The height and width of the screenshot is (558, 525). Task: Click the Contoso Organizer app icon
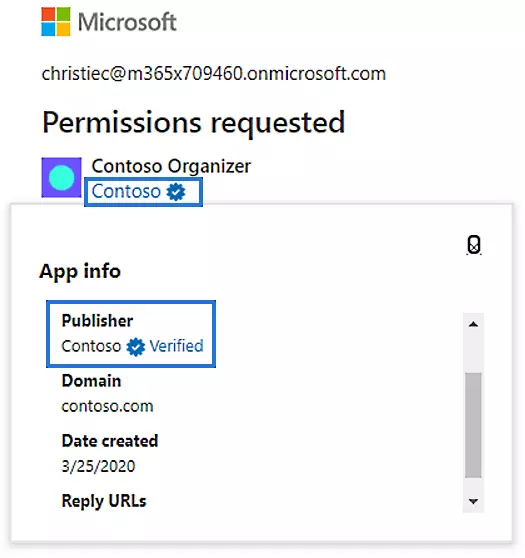pyautogui.click(x=61, y=177)
